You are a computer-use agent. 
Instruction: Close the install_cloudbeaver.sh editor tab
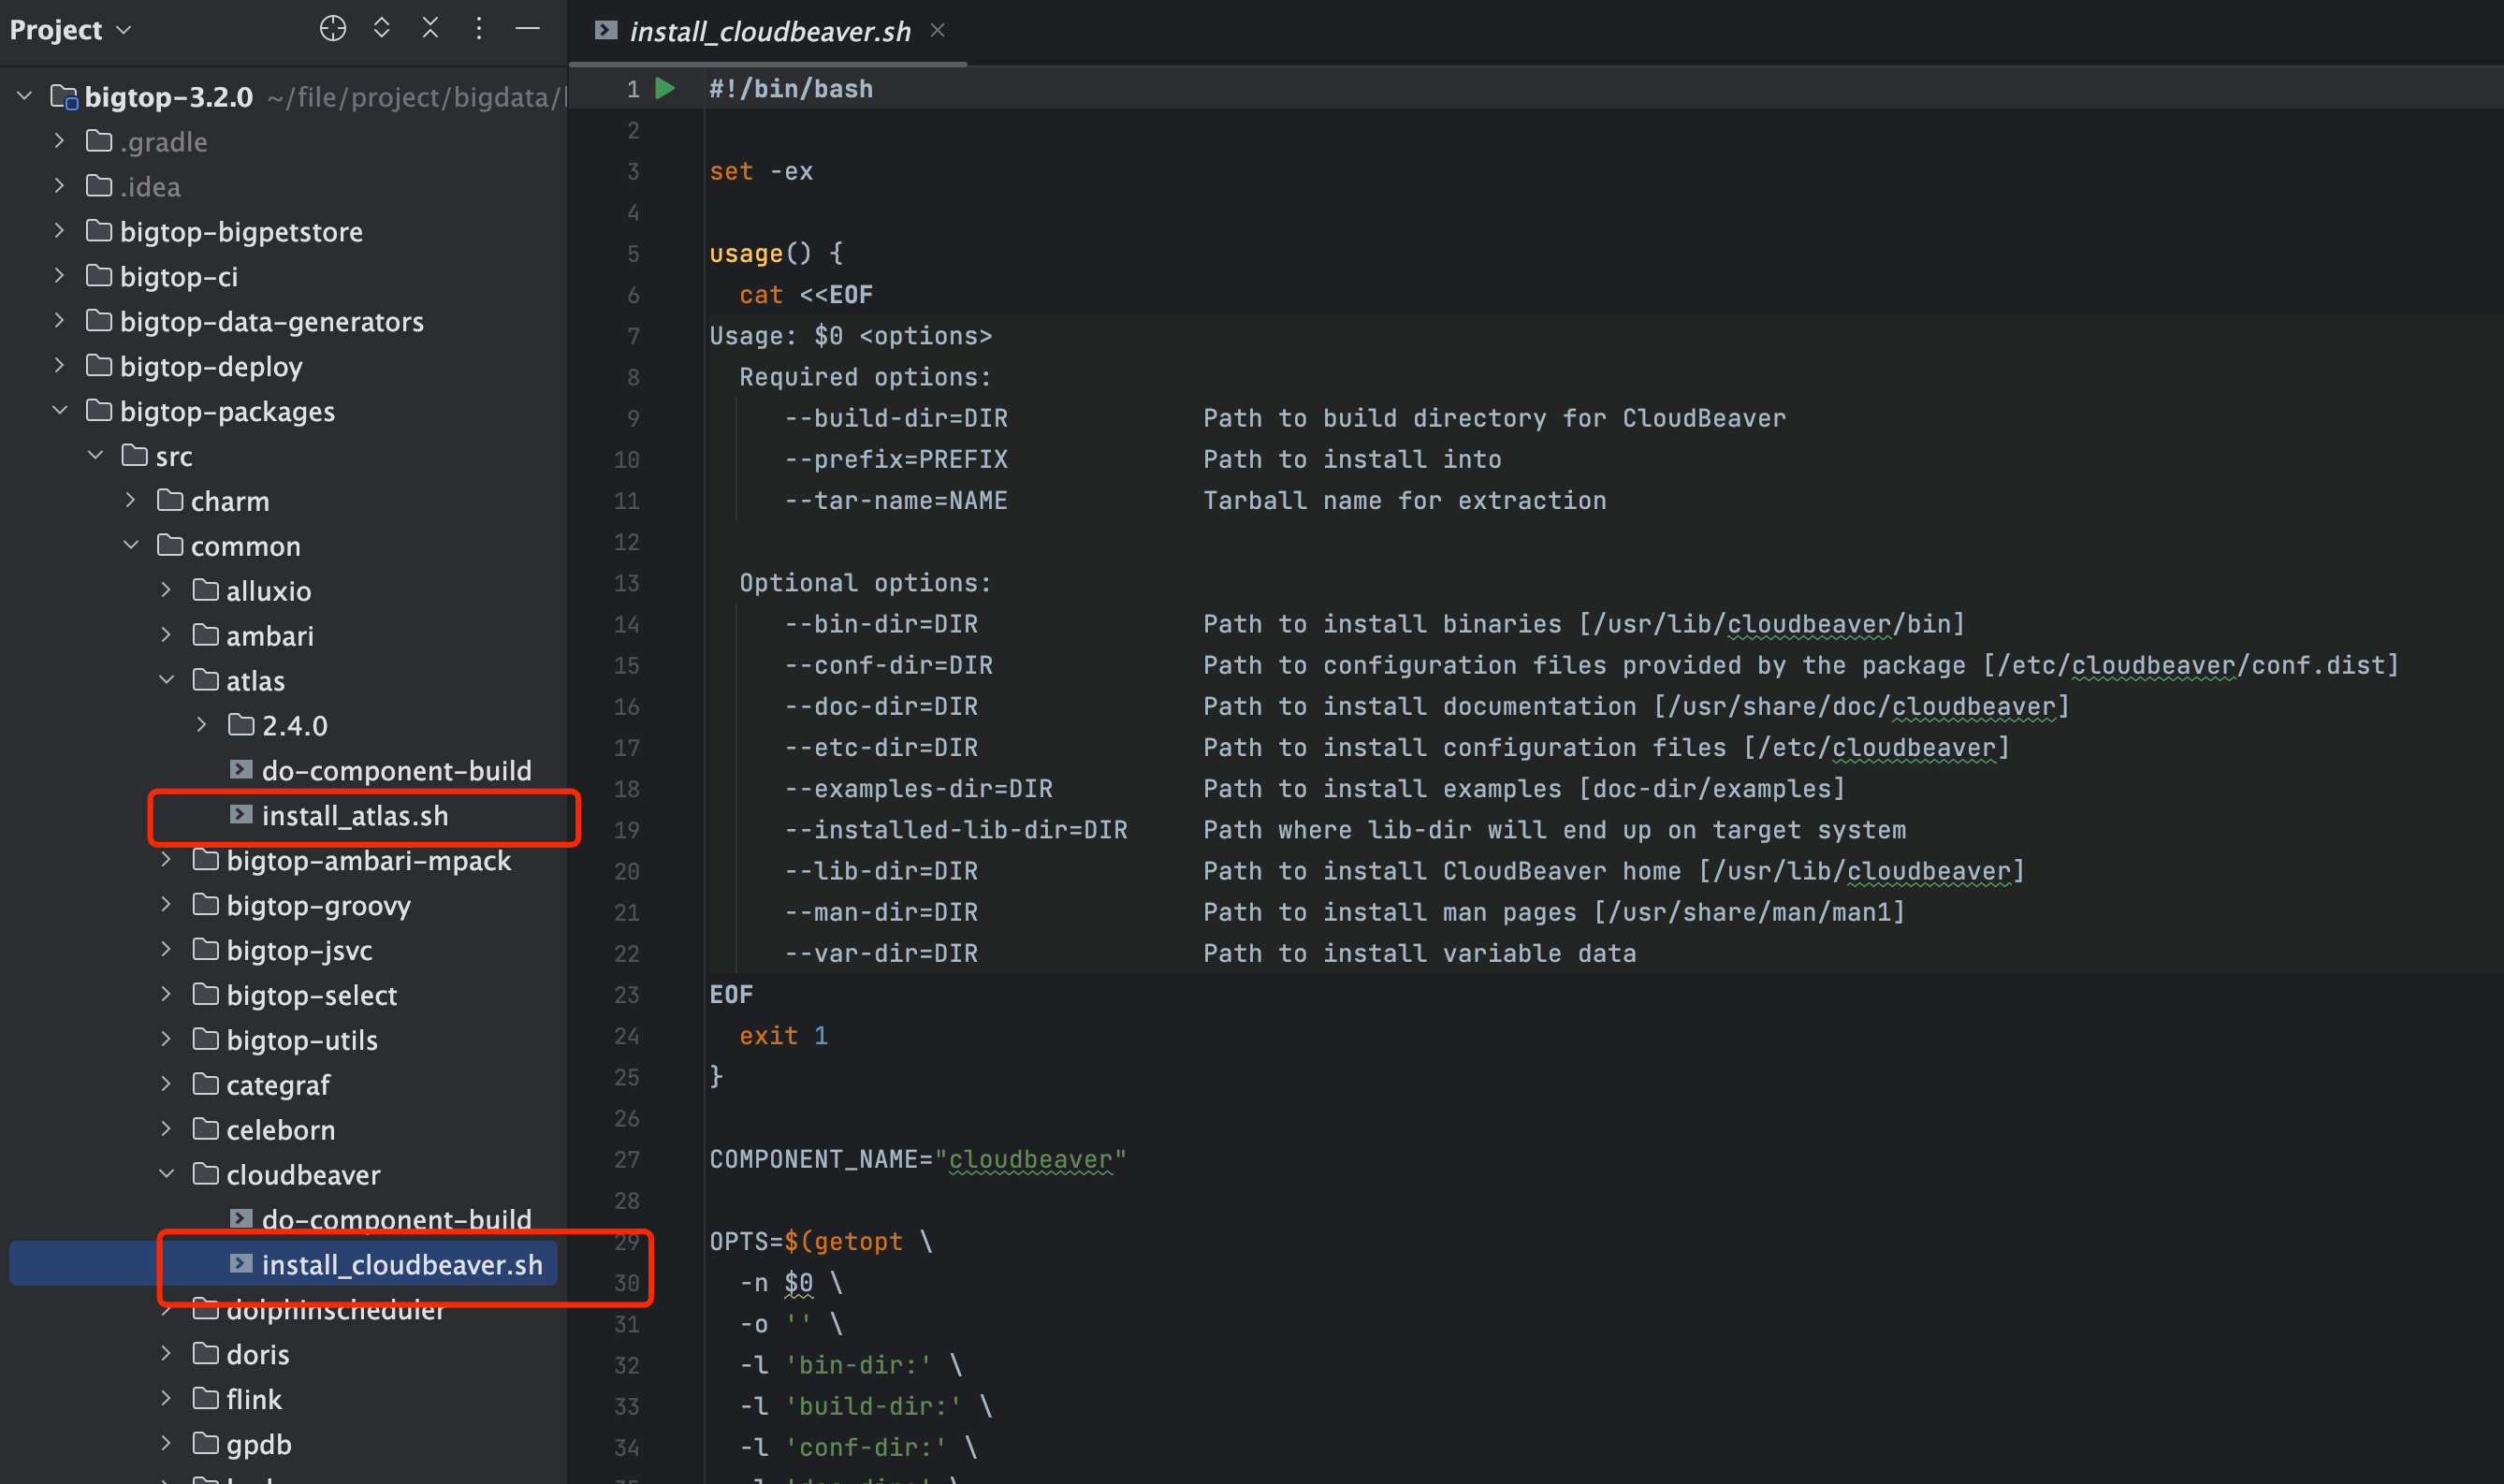937,30
